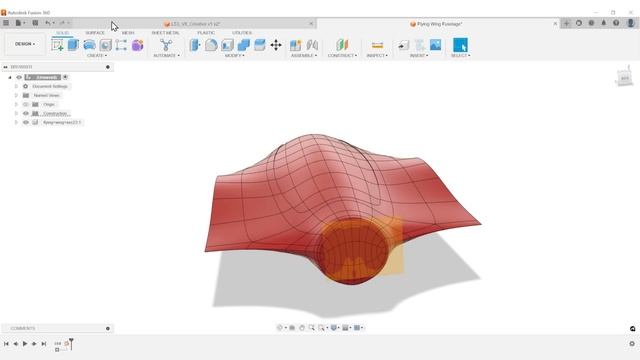This screenshot has width=640, height=360.
Task: Toggle visibility eye of flyingwing body item
Action: [x=26, y=122]
